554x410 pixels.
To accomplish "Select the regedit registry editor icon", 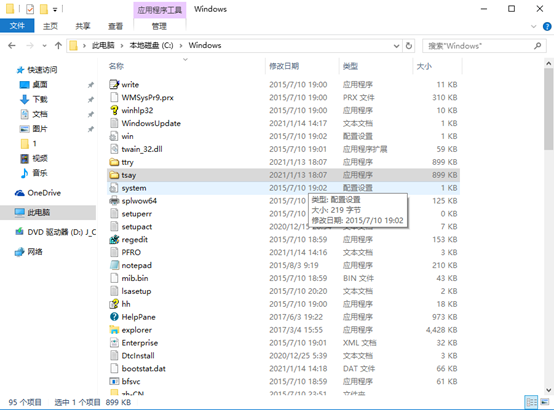I will 114,240.
